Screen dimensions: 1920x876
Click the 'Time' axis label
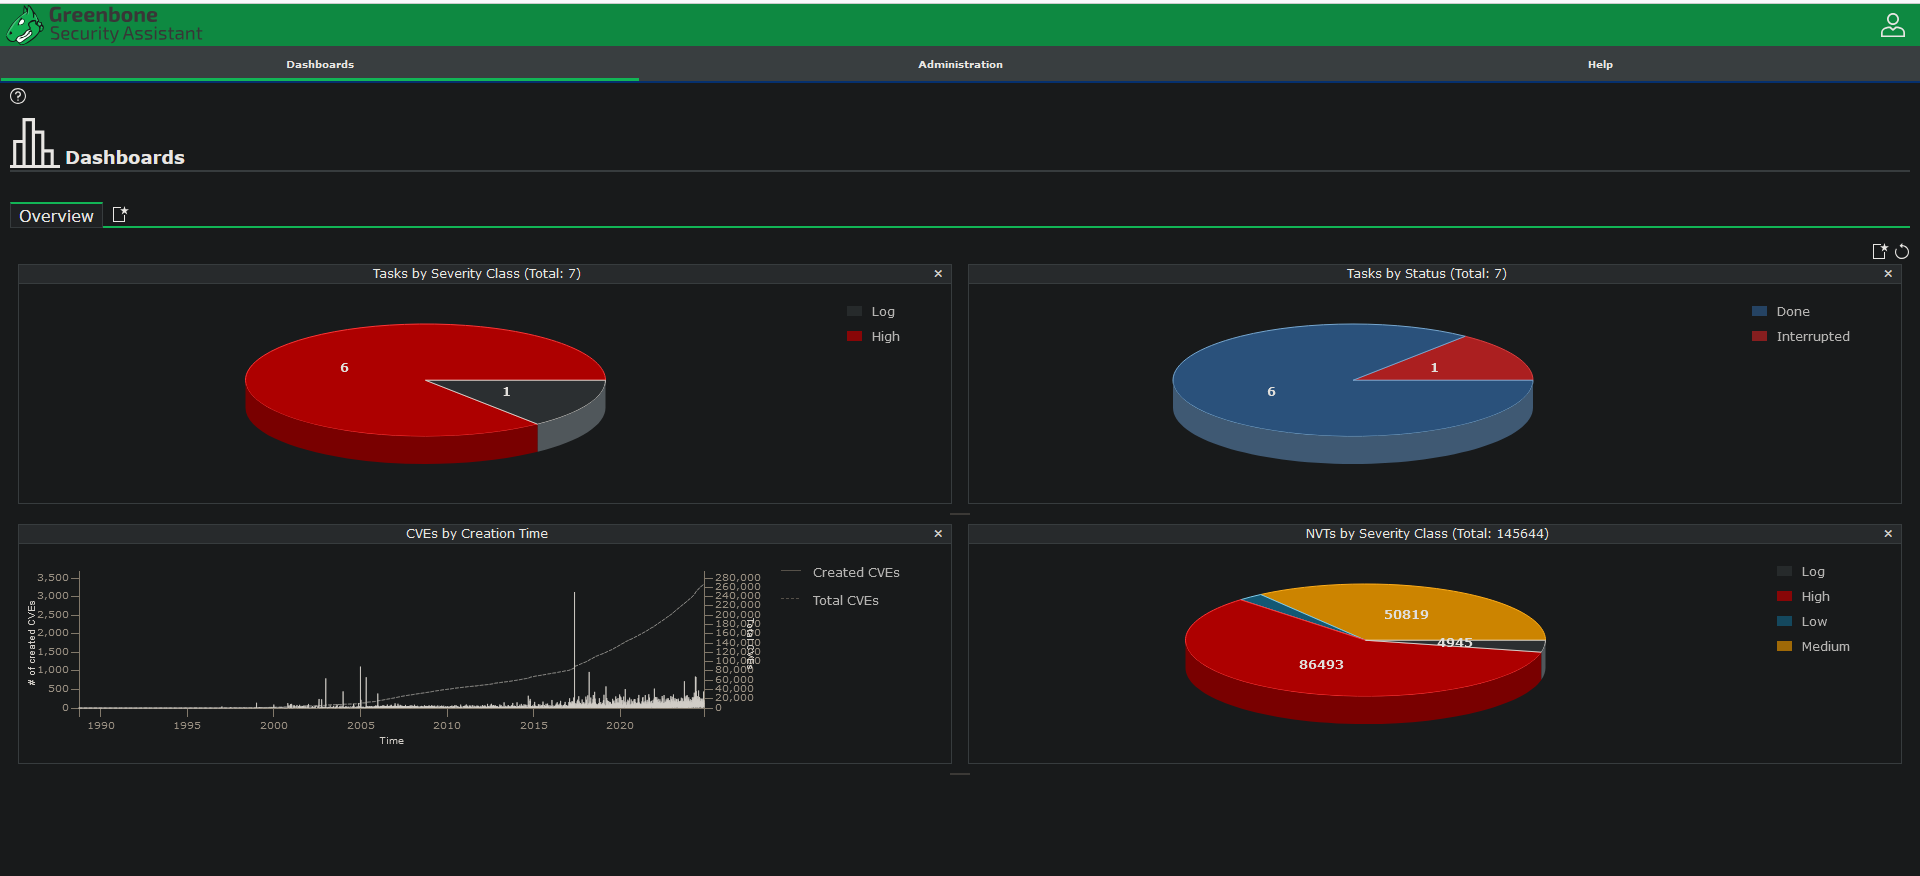pos(392,741)
